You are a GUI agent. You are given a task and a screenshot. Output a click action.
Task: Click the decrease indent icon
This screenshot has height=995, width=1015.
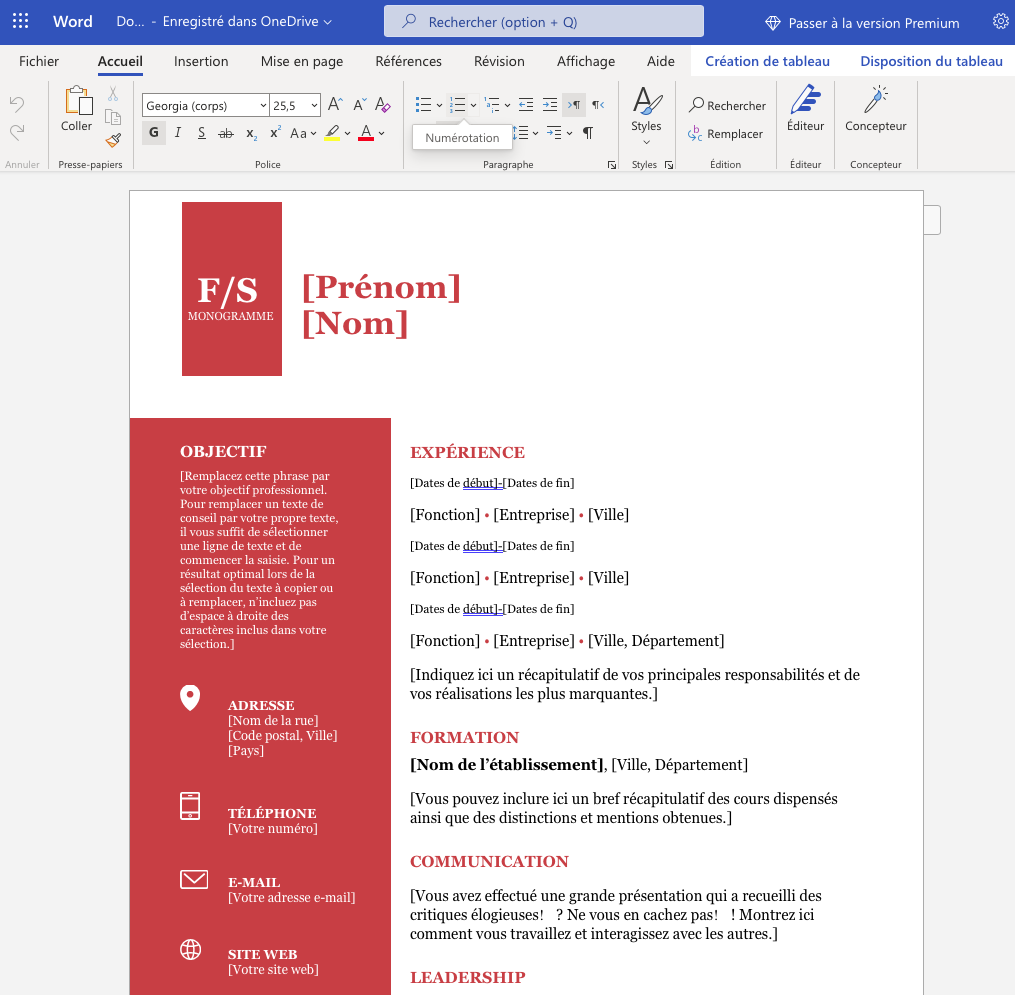[526, 105]
